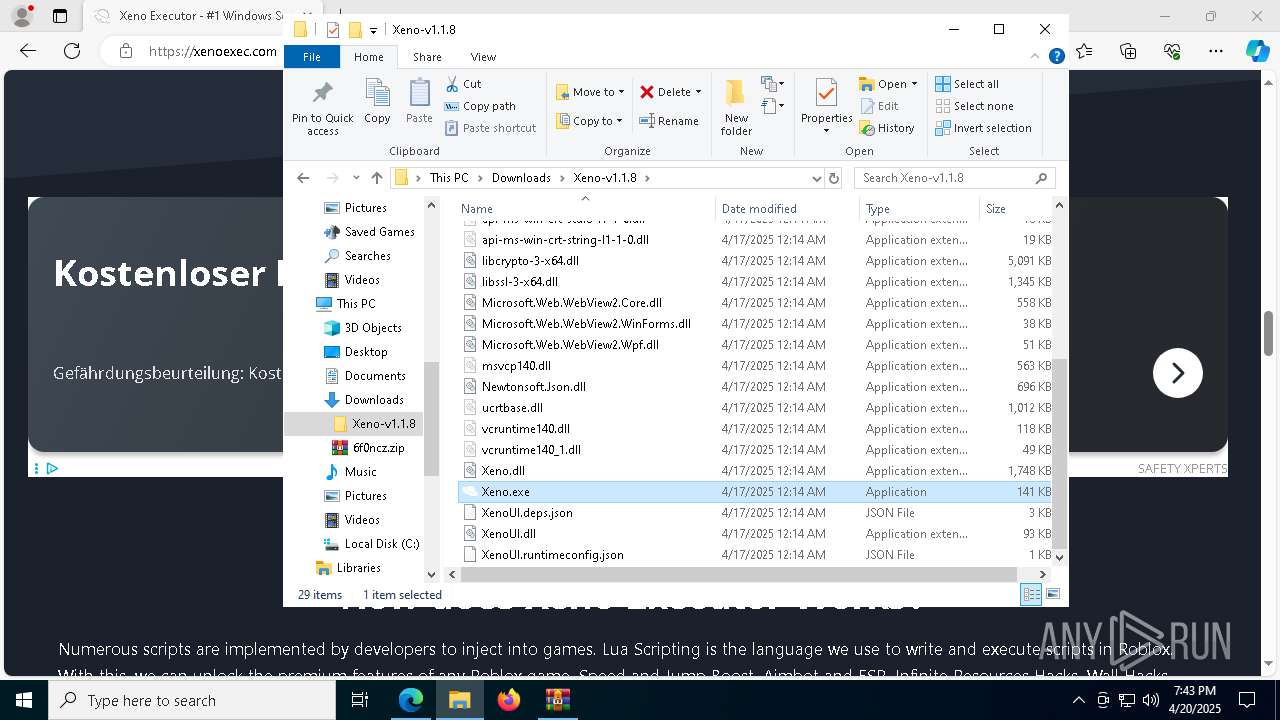The width and height of the screenshot is (1280, 720).
Task: Select libcrypto-3-x64.dll file
Action: 530,261
